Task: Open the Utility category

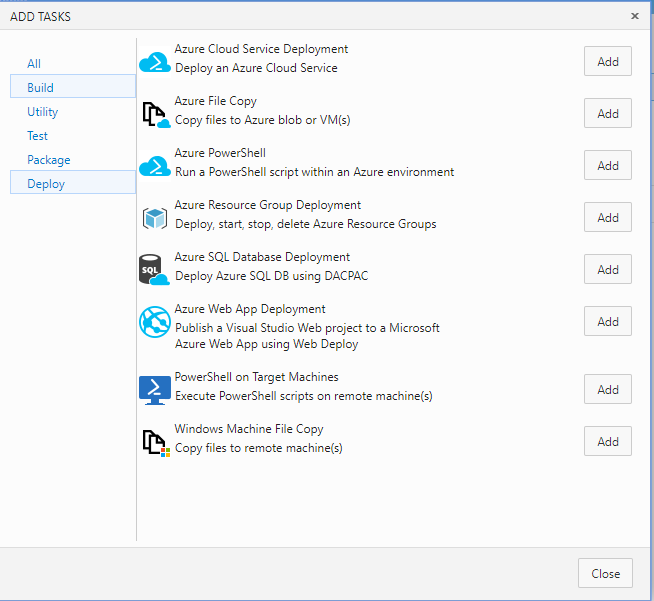Action: (43, 112)
